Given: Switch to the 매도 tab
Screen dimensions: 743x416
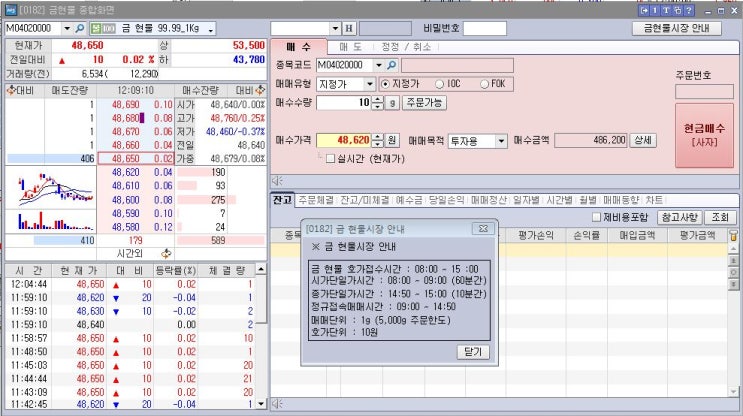Looking at the screenshot, I should tap(351, 47).
